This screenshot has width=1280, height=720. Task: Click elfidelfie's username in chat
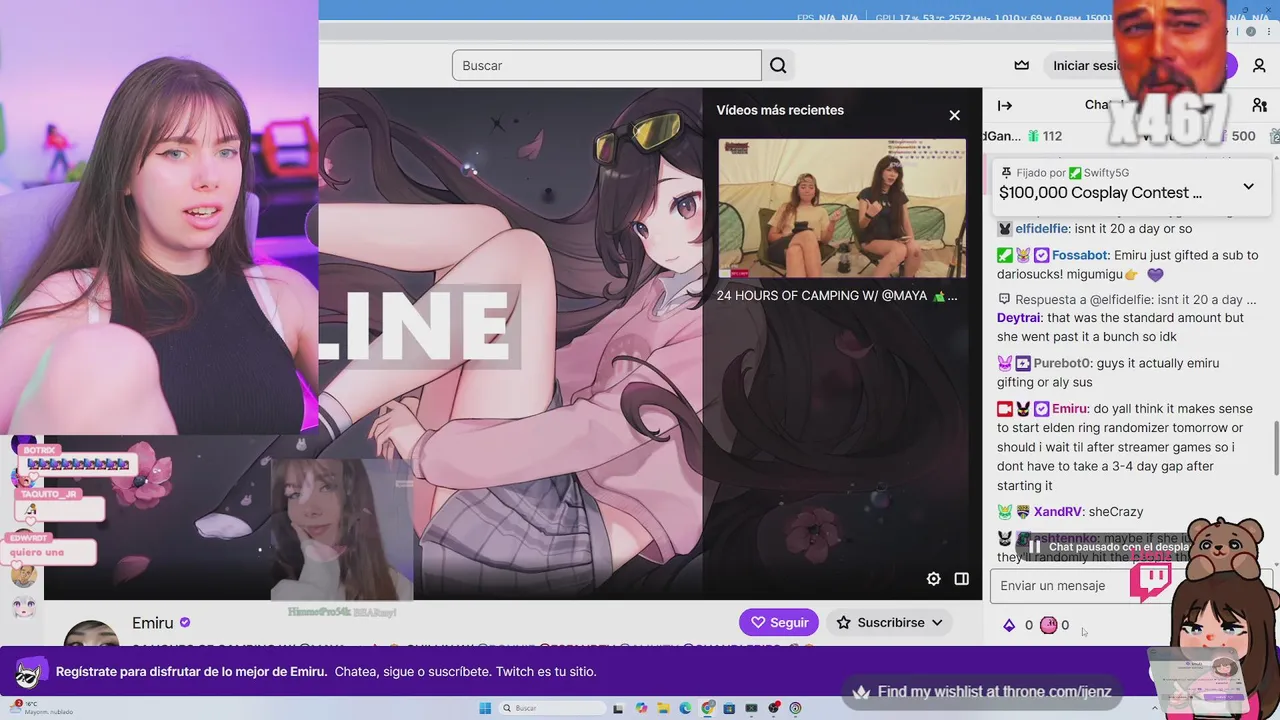(1041, 229)
